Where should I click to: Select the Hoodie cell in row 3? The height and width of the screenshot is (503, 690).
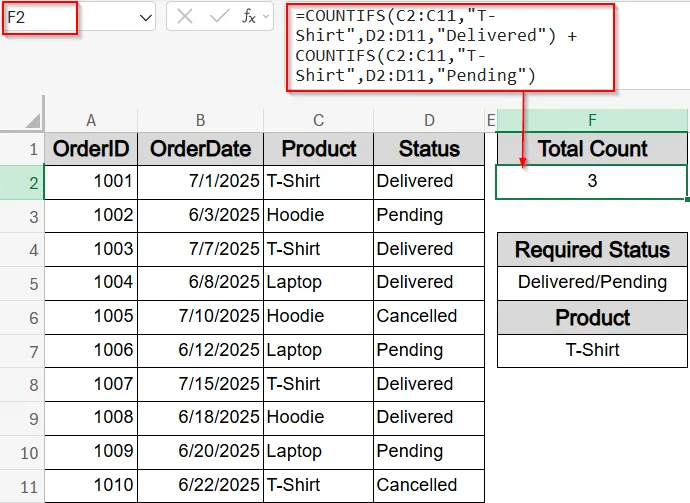pyautogui.click(x=318, y=216)
